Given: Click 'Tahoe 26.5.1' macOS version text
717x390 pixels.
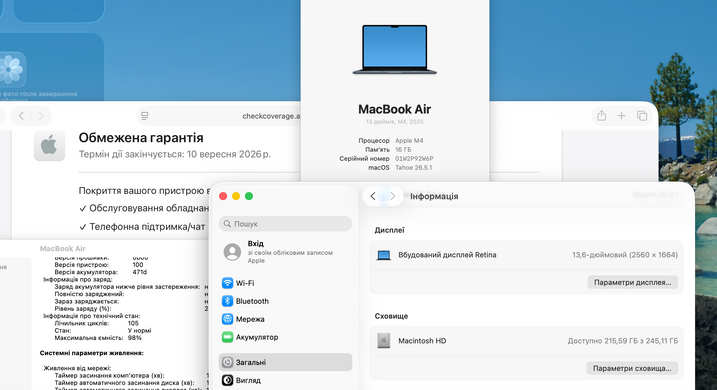Looking at the screenshot, I should [x=413, y=167].
